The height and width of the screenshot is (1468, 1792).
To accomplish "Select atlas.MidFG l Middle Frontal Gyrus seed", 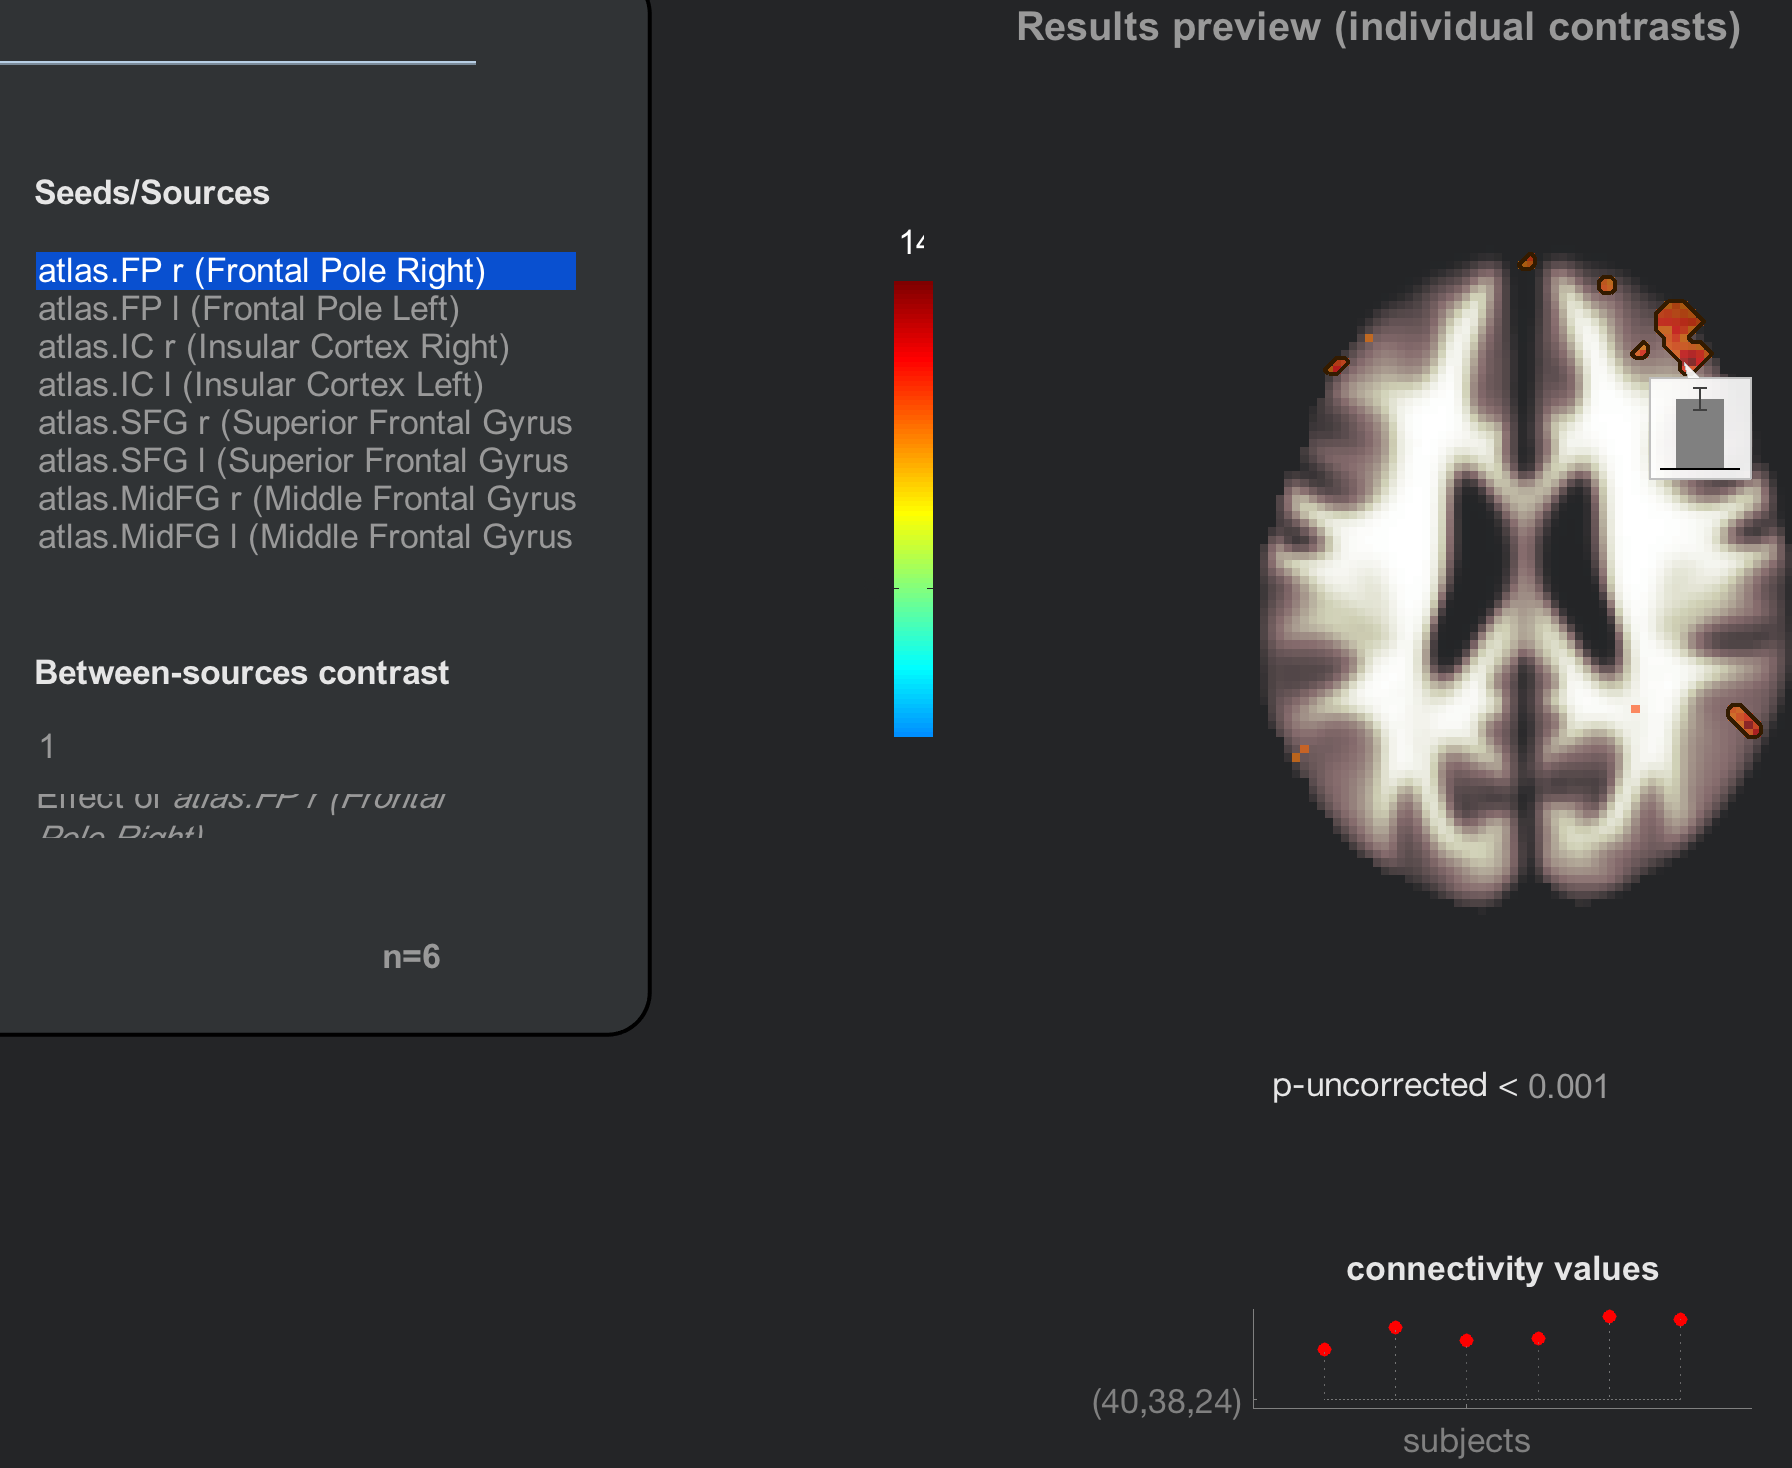I will pyautogui.click(x=305, y=537).
